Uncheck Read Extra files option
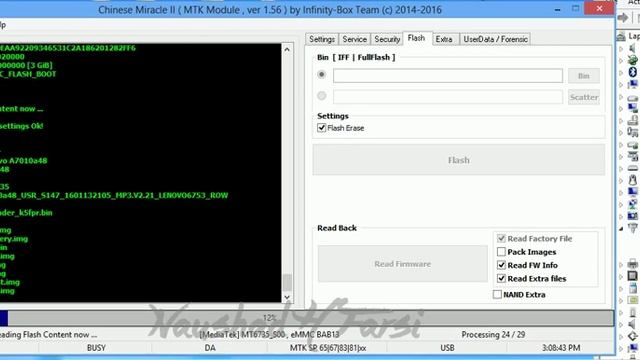 [x=501, y=279]
